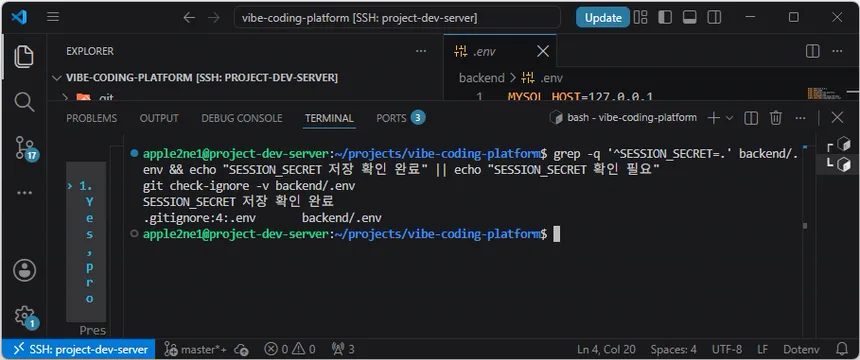The image size is (860, 360).
Task: Open Source Control view with 17 changes
Action: coord(25,148)
